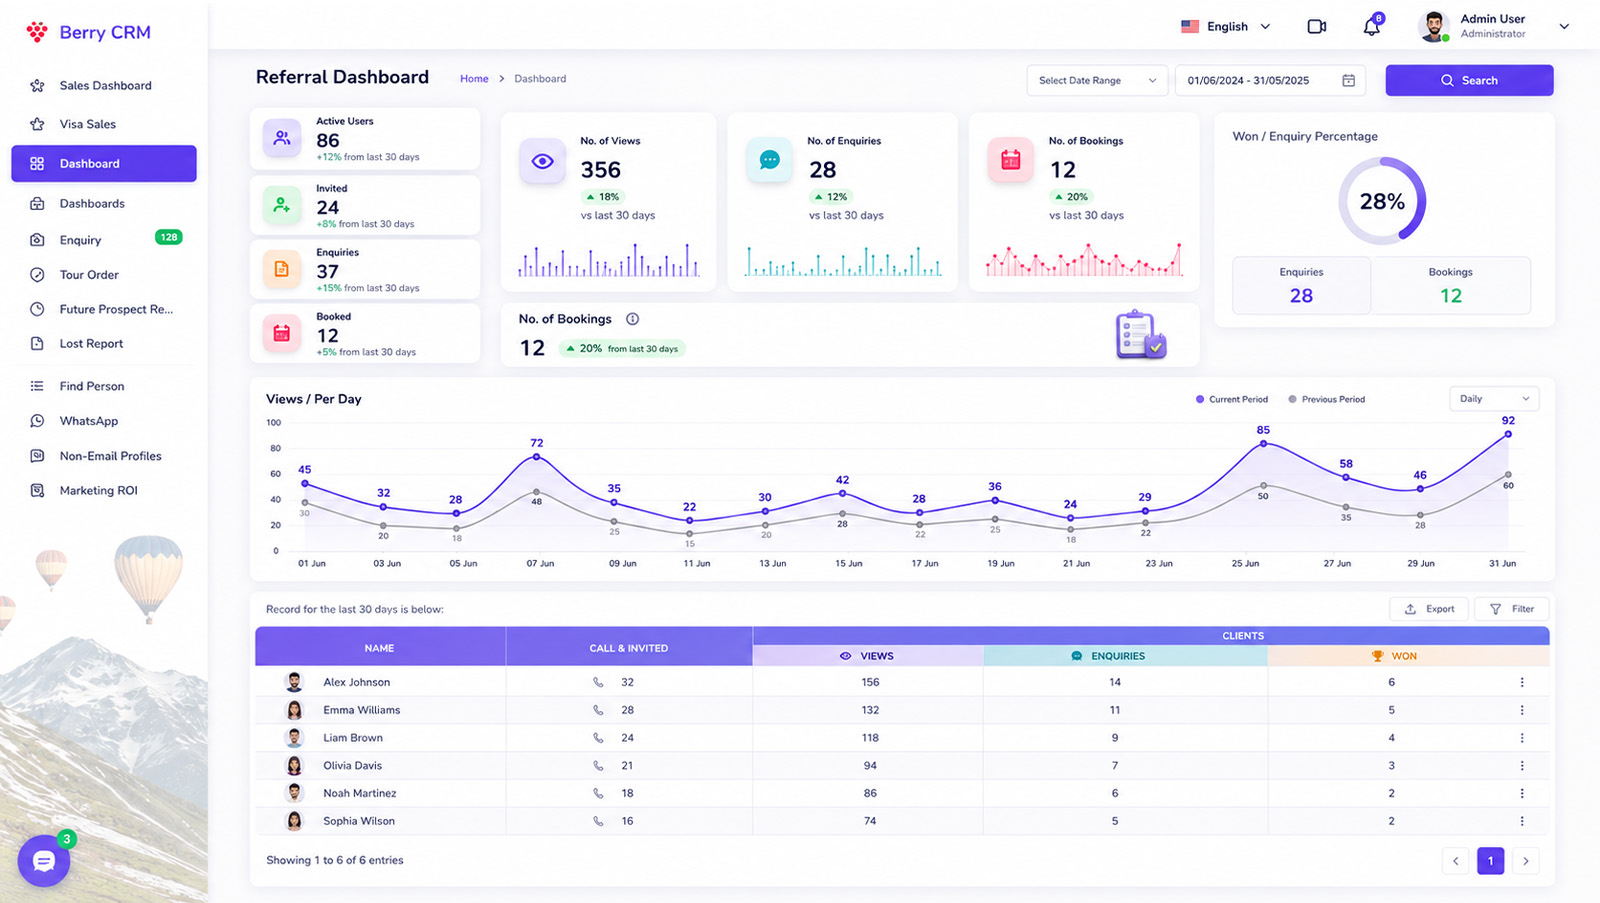Open the video camera icon in header

pyautogui.click(x=1317, y=27)
